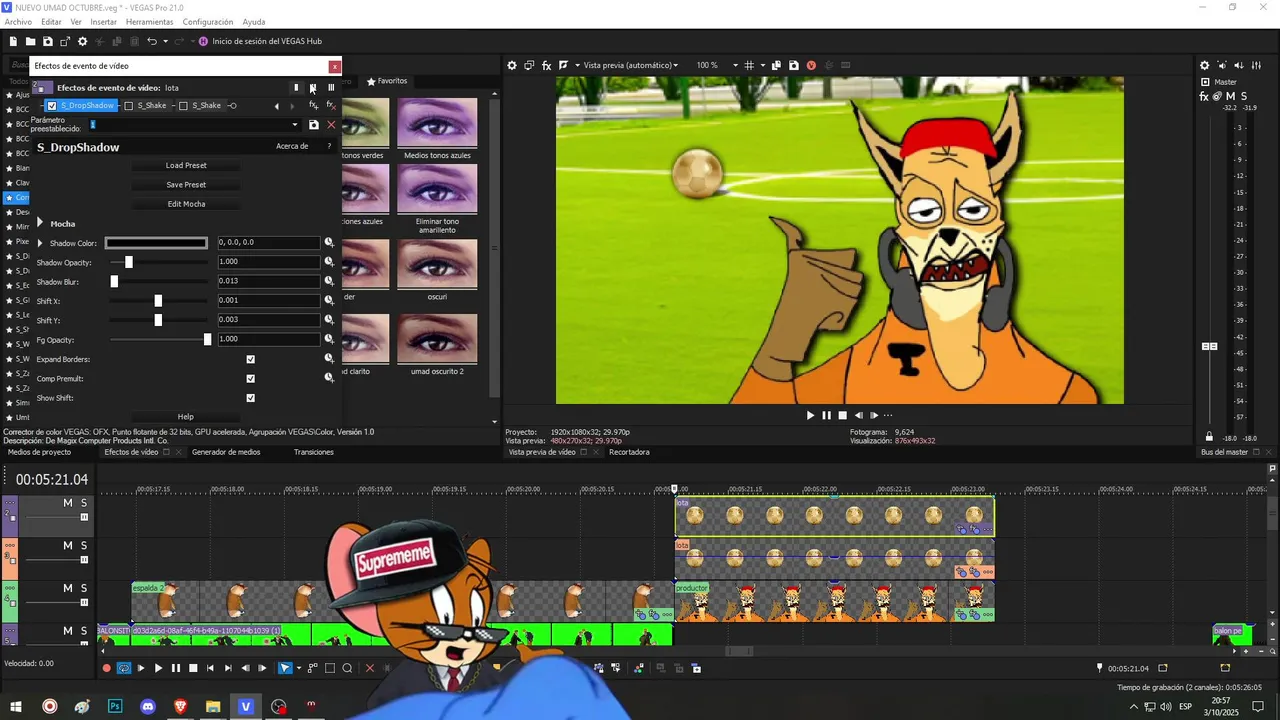Open VEGAS Hub login
Viewport: 1280px width, 720px height.
(x=260, y=41)
